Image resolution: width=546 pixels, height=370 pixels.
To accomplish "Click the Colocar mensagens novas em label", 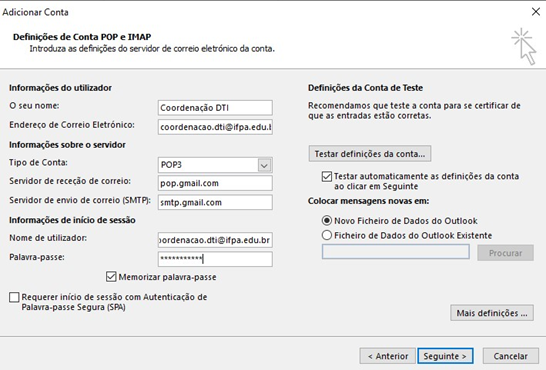I will pos(368,201).
